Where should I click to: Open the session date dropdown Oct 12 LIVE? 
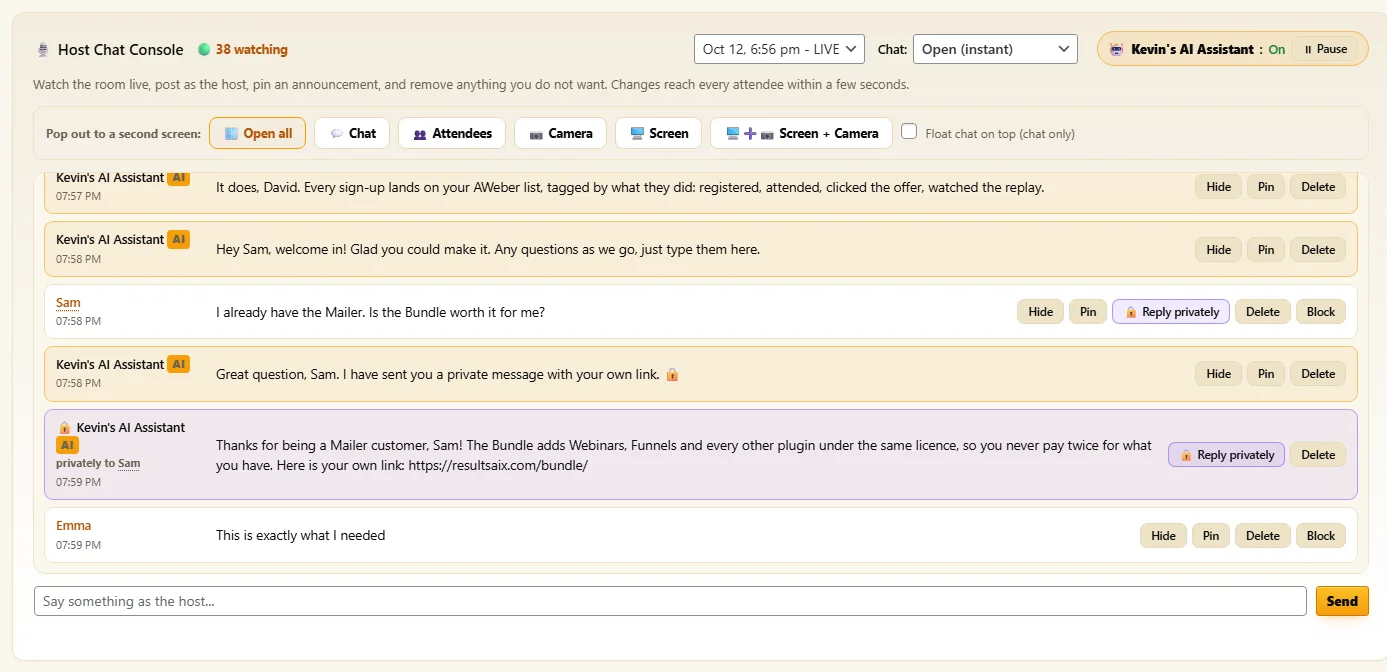tap(779, 49)
